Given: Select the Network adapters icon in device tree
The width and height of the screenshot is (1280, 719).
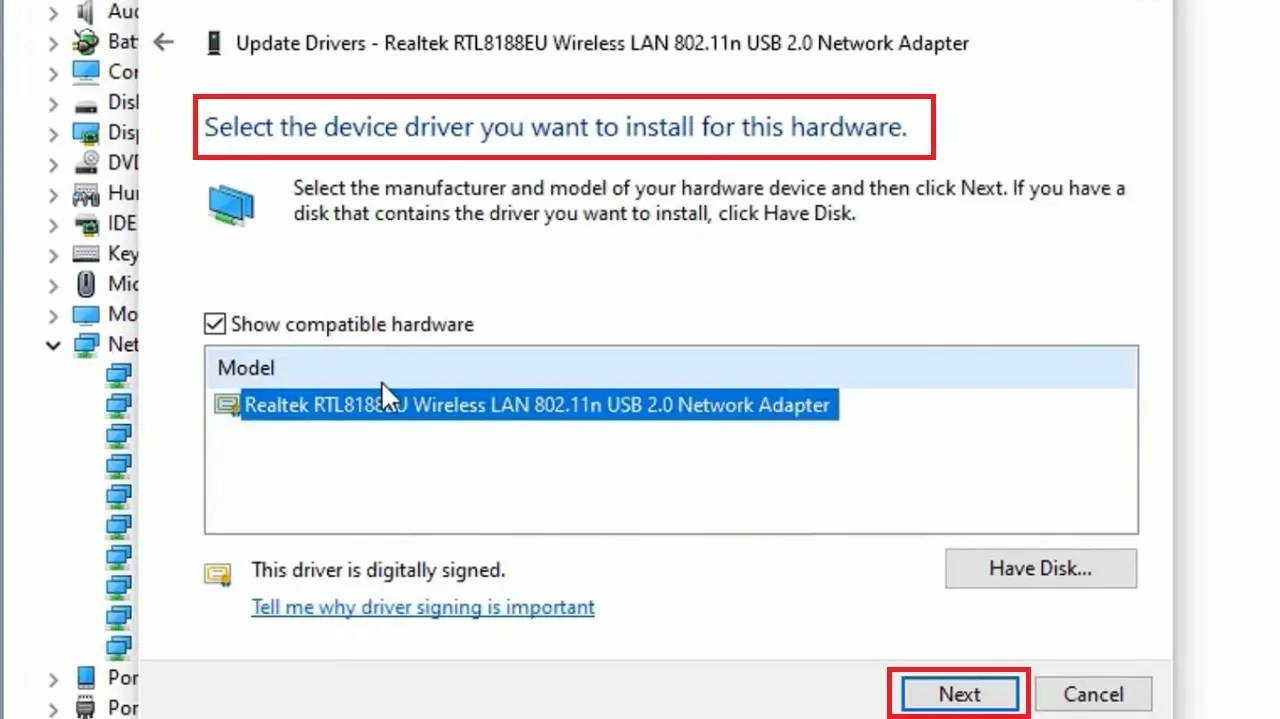Looking at the screenshot, I should [85, 344].
